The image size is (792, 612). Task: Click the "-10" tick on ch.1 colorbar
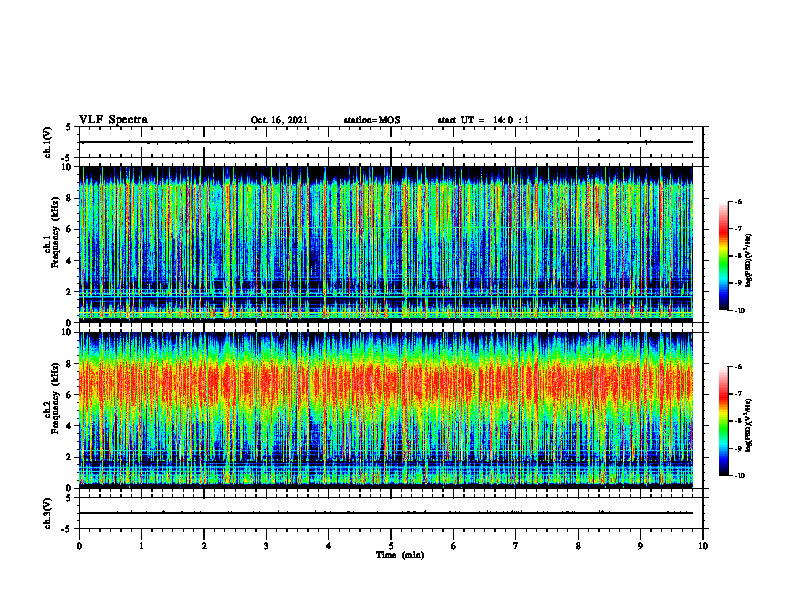click(x=739, y=311)
